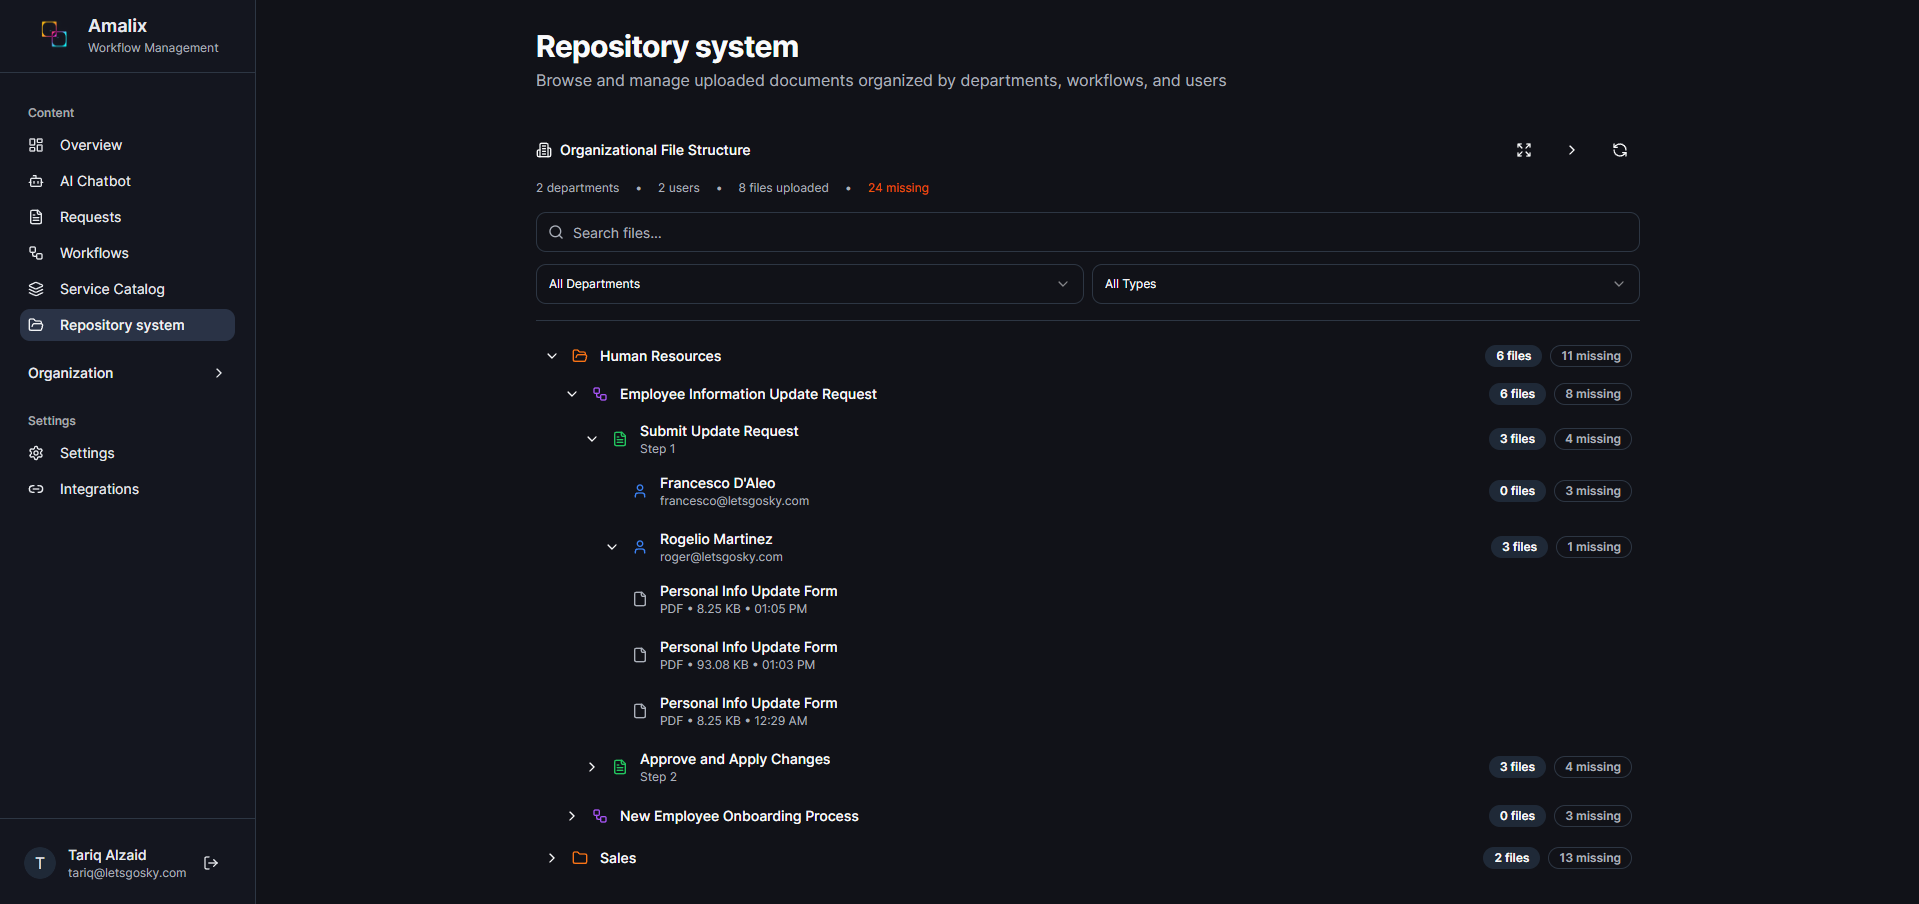
Task: Expand the Sales department folder
Action: coord(551,858)
